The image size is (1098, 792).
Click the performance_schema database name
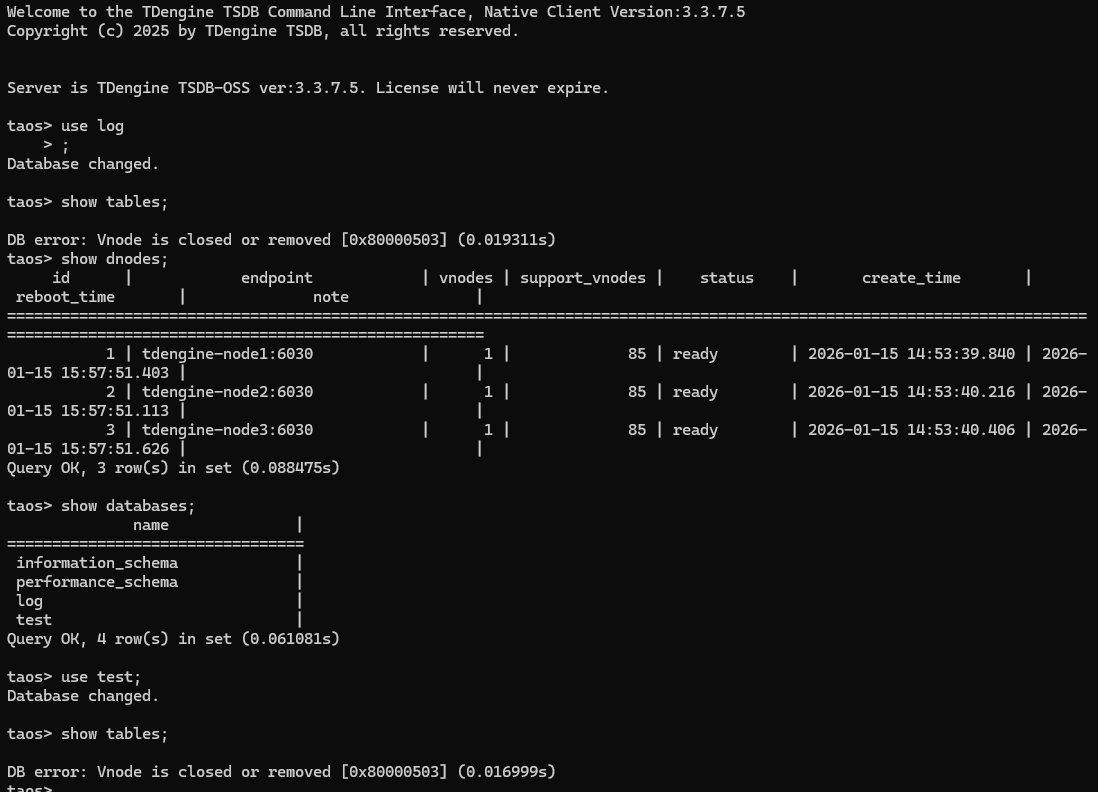point(97,582)
